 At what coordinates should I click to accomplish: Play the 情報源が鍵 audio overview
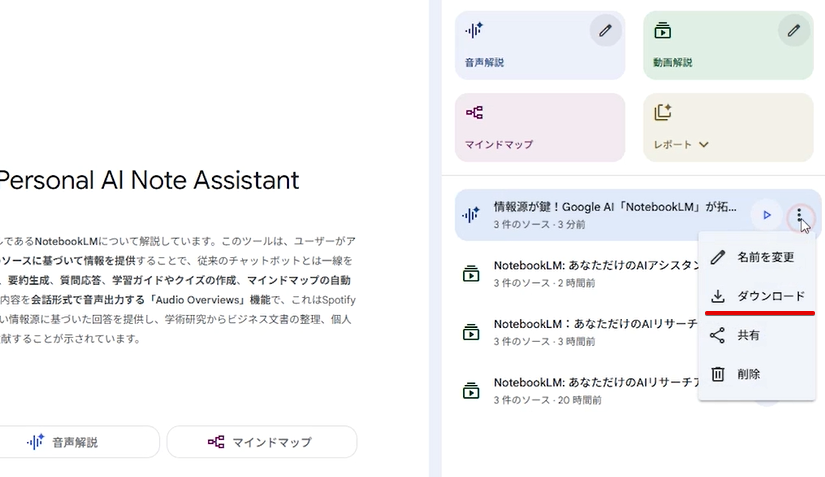click(x=766, y=215)
